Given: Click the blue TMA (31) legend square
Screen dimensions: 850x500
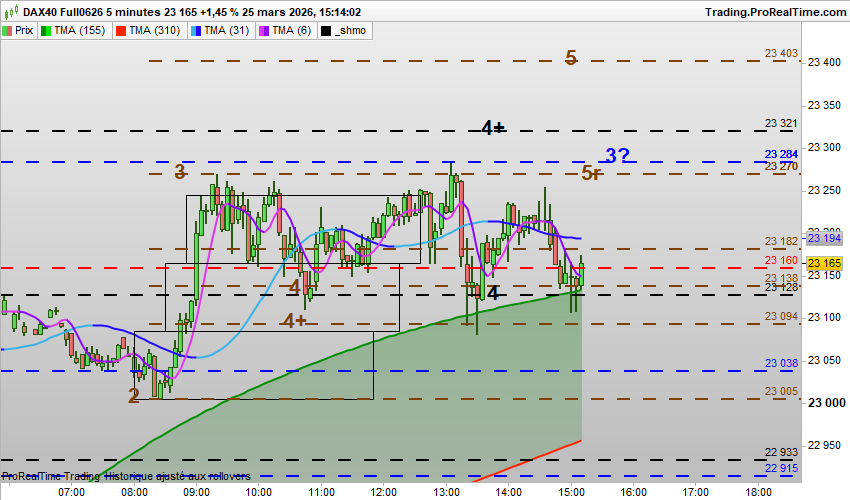Looking at the screenshot, I should pyautogui.click(x=196, y=31).
